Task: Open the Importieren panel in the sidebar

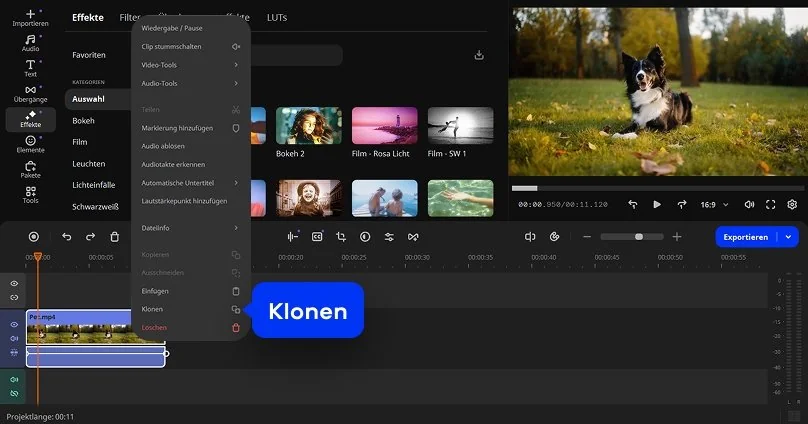Action: click(x=30, y=19)
